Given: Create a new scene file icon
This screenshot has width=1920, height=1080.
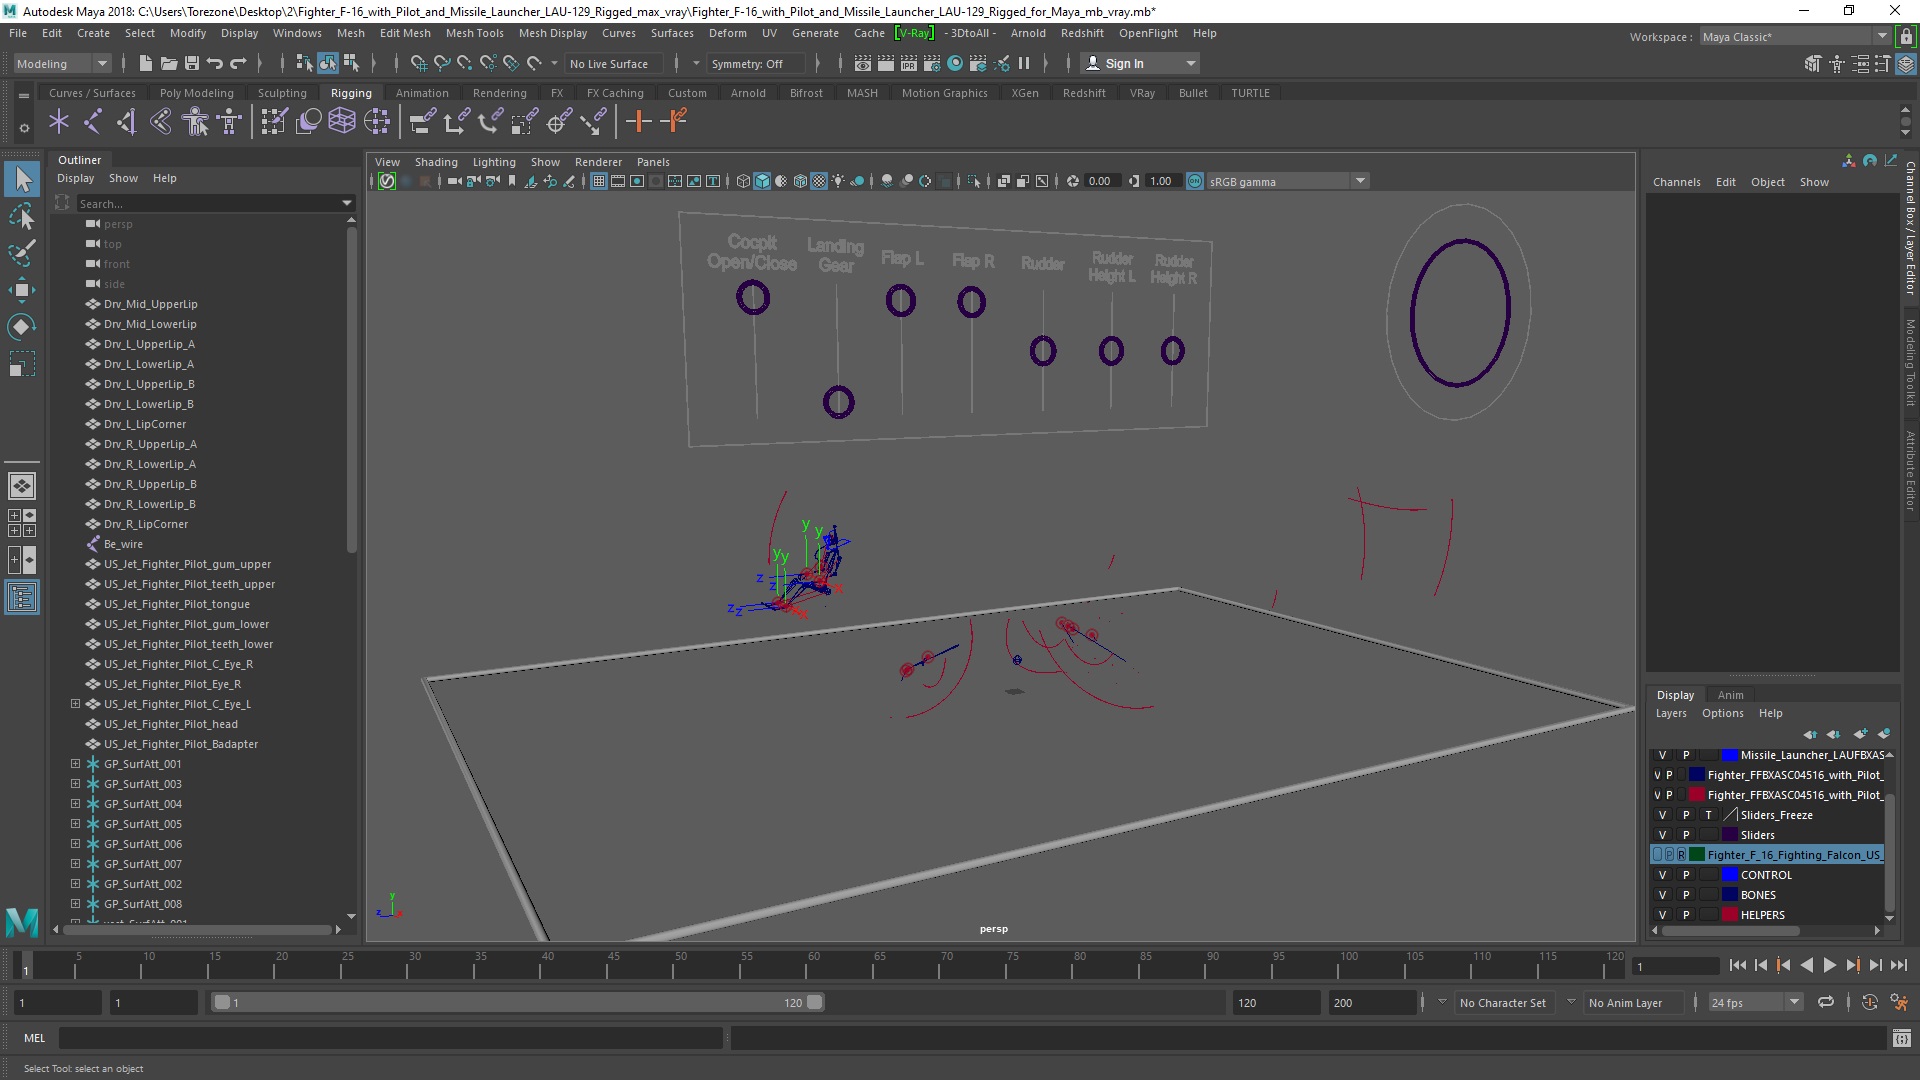Looking at the screenshot, I should point(146,63).
